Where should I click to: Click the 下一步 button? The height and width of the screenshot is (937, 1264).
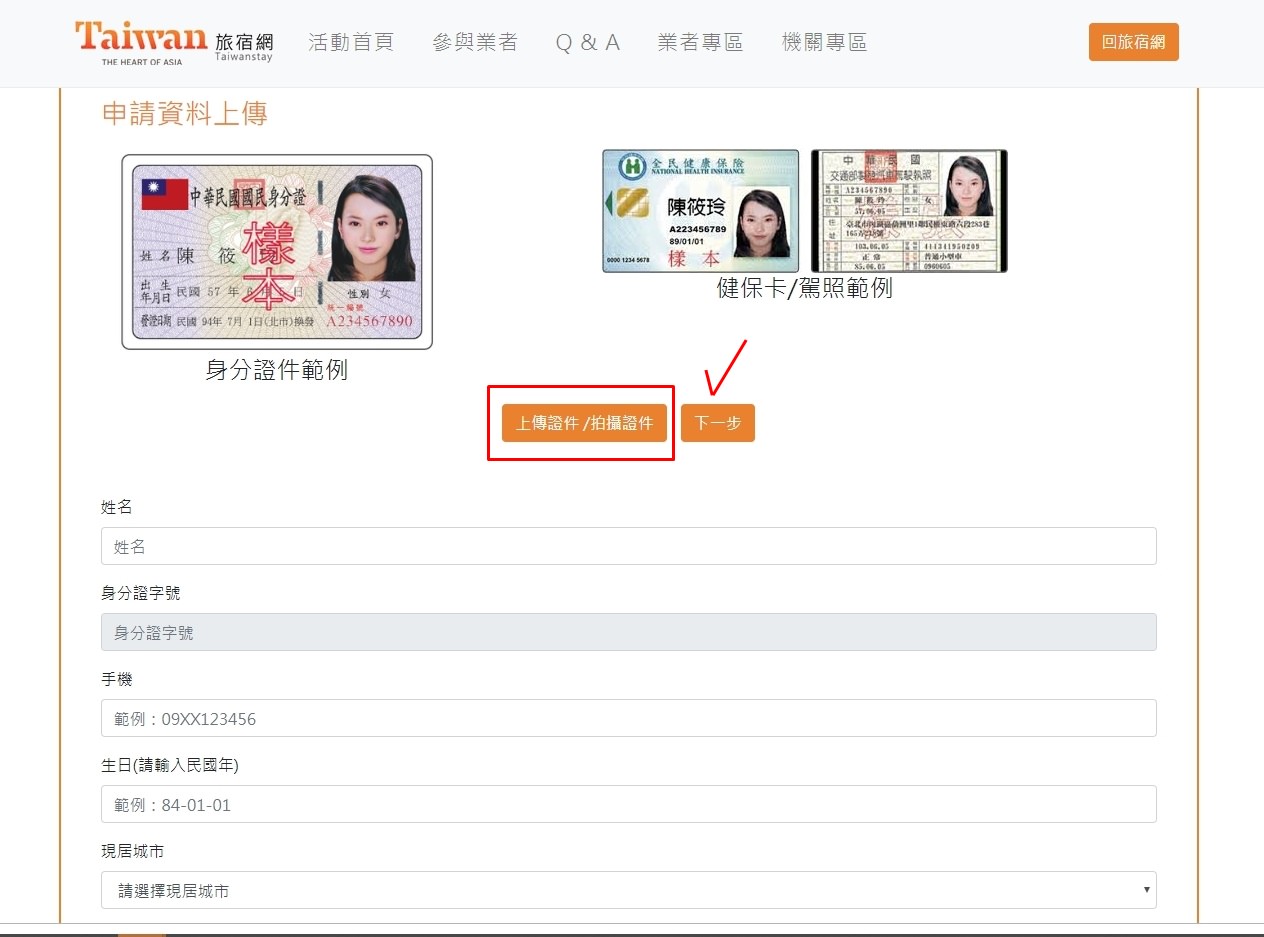click(717, 423)
